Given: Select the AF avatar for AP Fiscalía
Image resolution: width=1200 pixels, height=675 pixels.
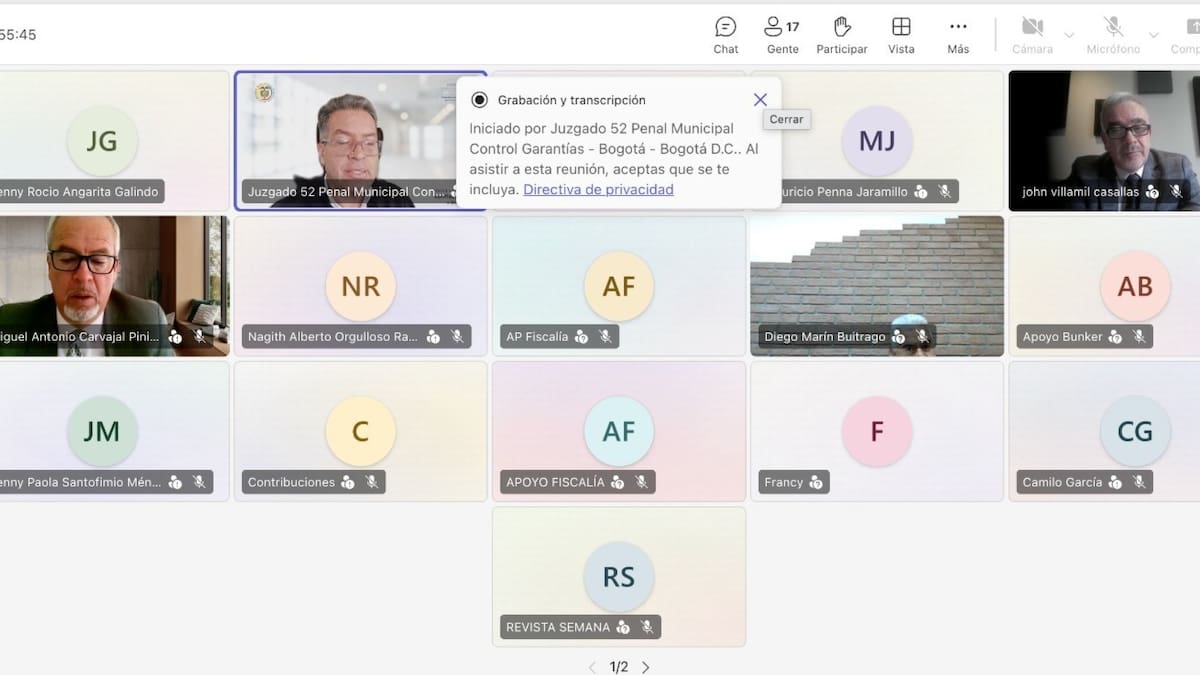Looking at the screenshot, I should [x=619, y=286].
